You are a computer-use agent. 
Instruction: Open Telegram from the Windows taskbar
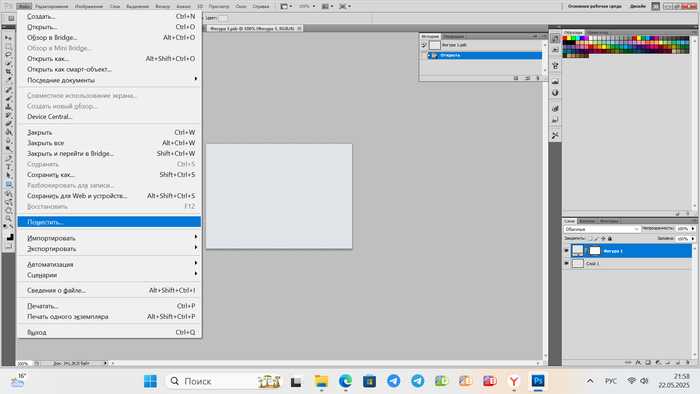[393, 381]
